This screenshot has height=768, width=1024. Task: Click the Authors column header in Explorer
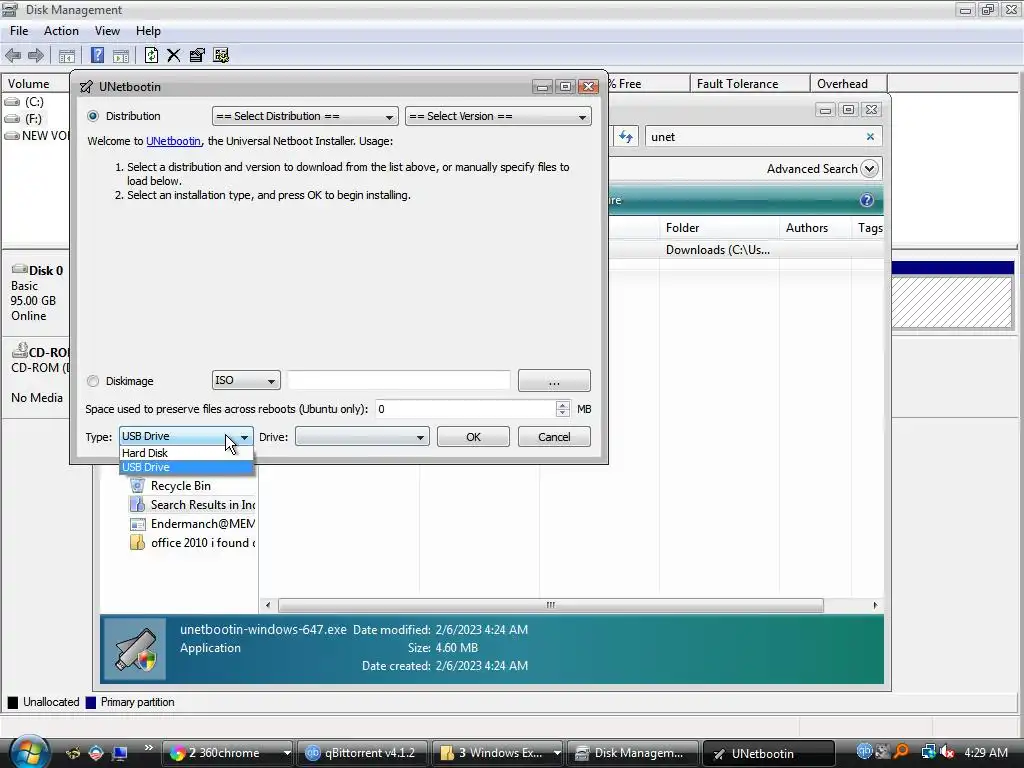pos(815,228)
